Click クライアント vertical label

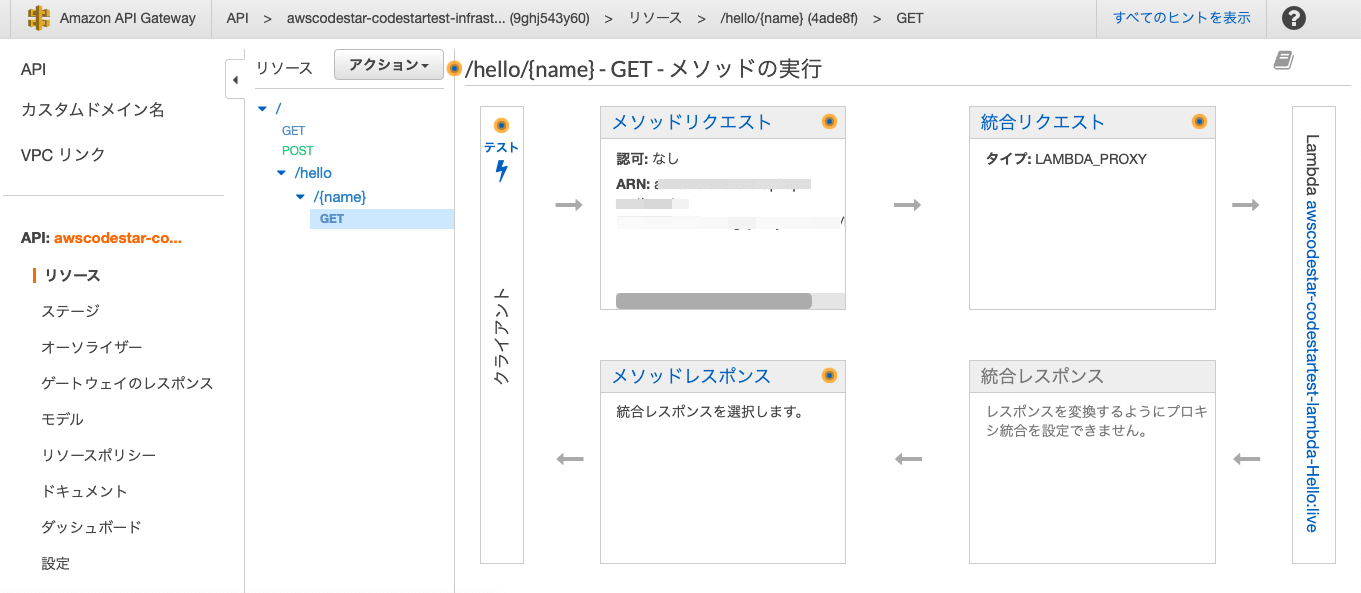click(502, 337)
